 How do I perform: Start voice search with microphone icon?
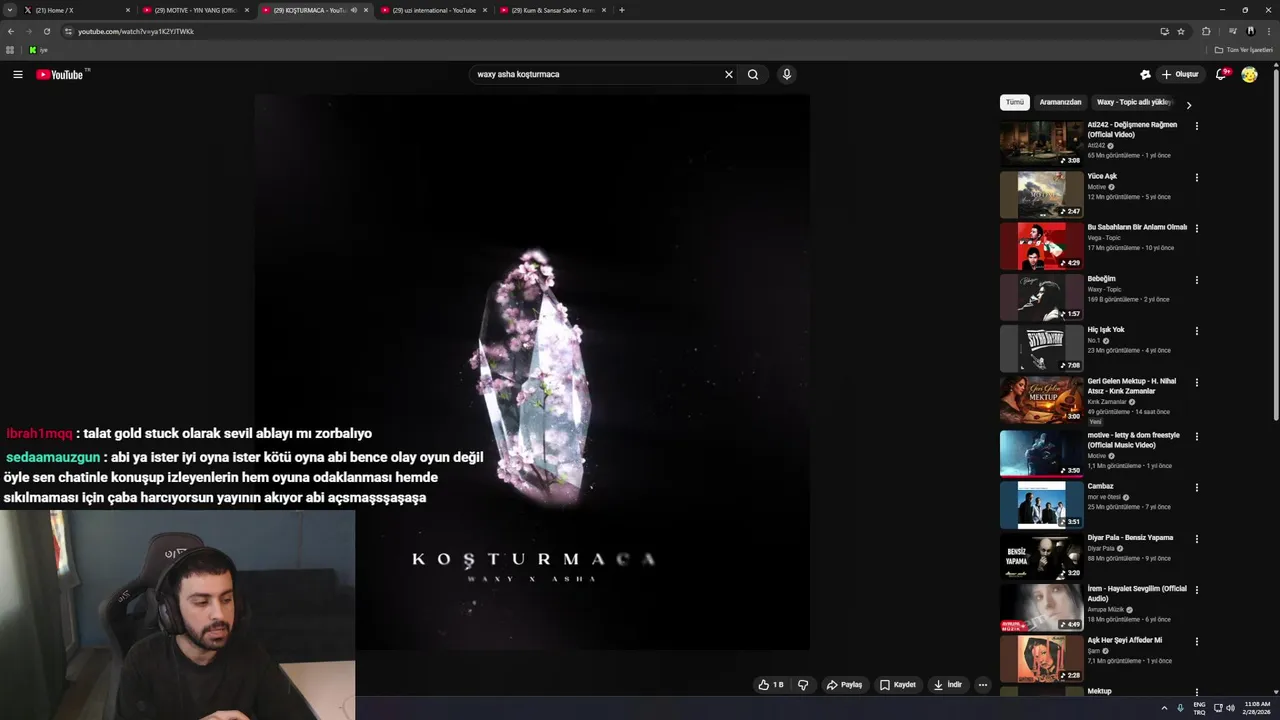click(787, 74)
